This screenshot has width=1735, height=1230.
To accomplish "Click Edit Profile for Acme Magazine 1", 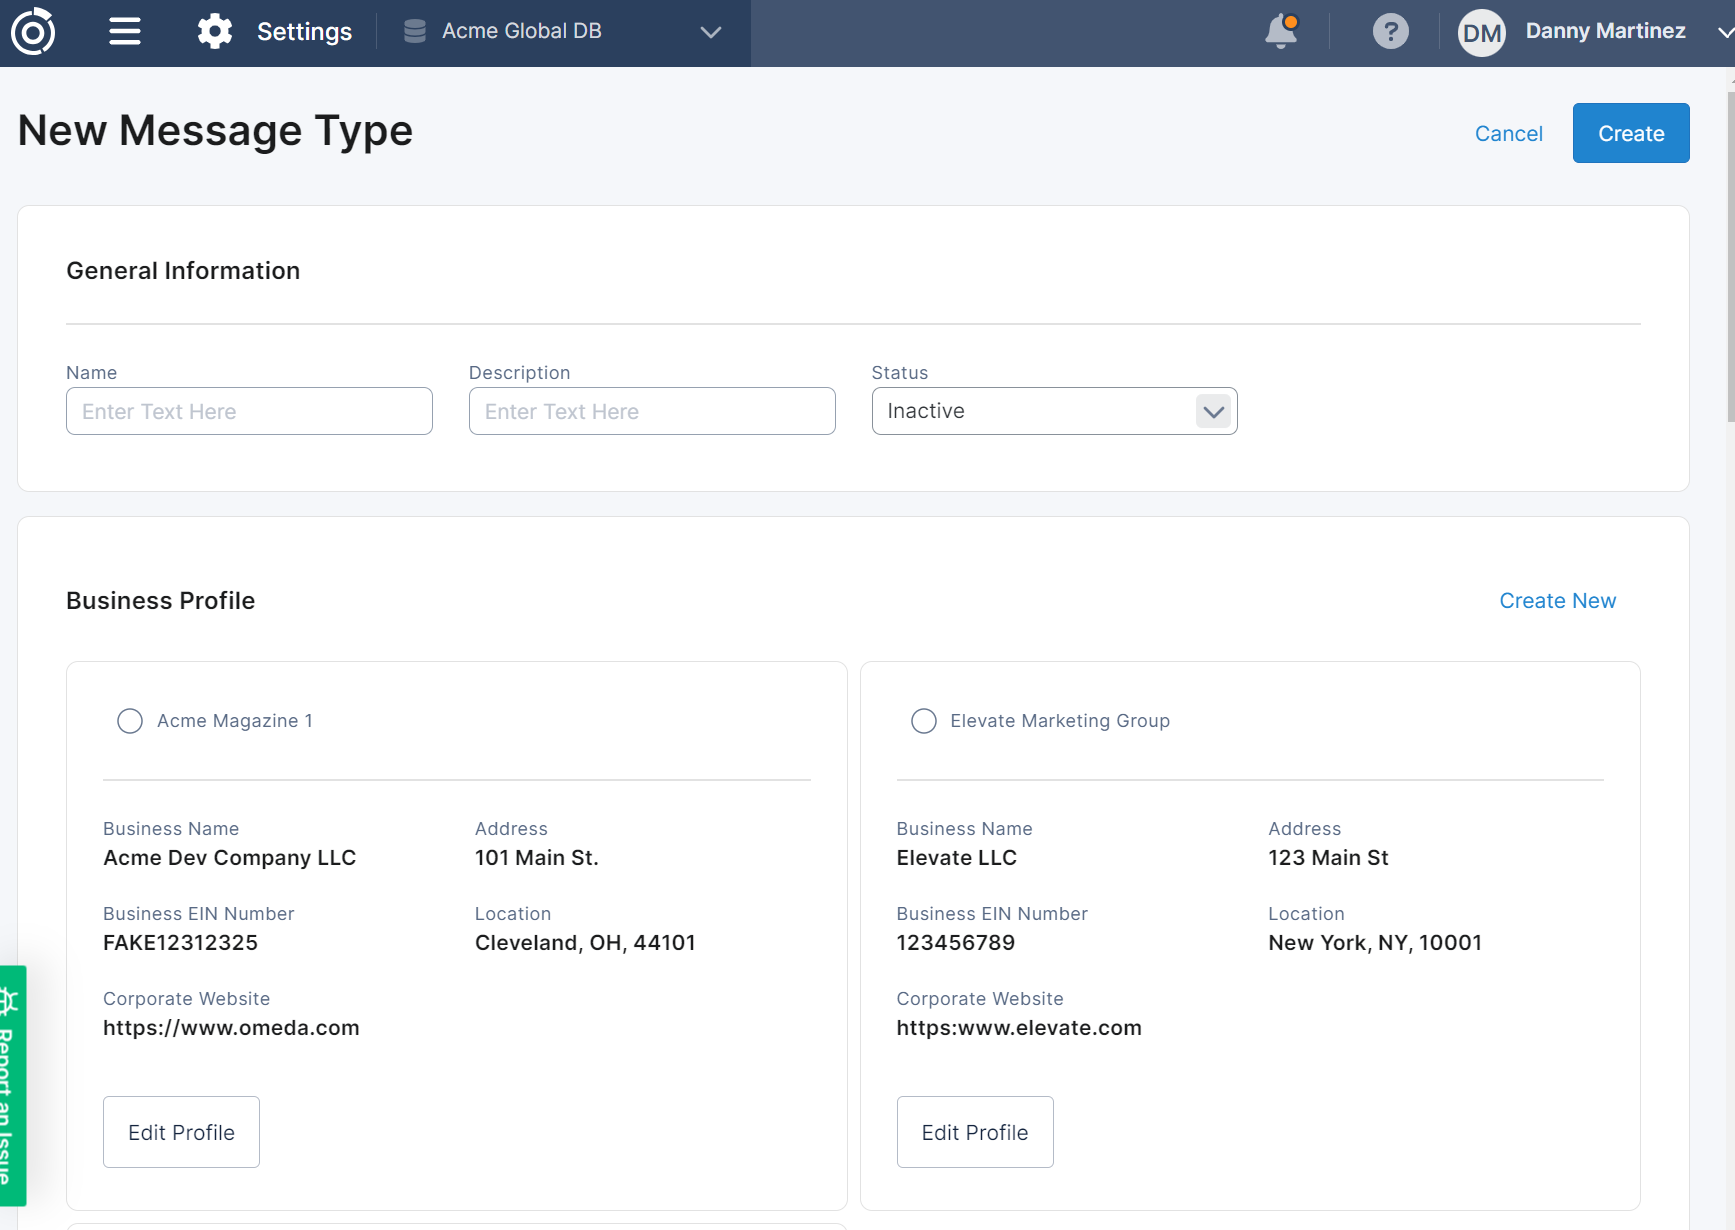I will (181, 1132).
